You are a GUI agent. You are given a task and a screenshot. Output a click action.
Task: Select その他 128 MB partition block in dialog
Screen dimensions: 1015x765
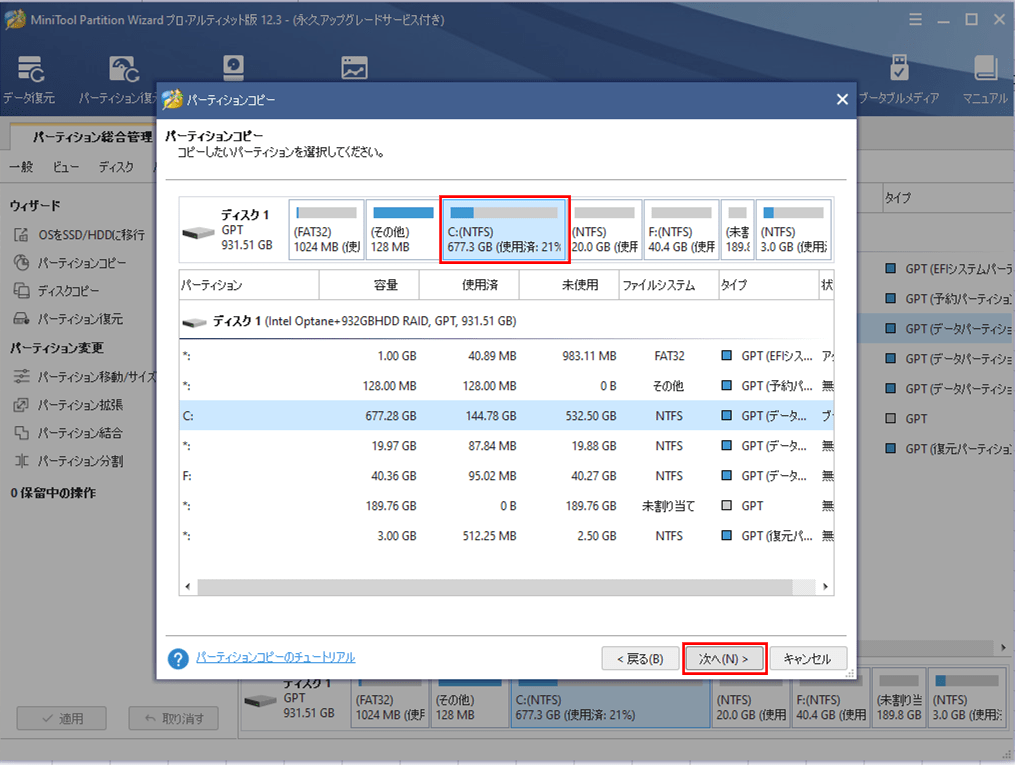(x=402, y=230)
